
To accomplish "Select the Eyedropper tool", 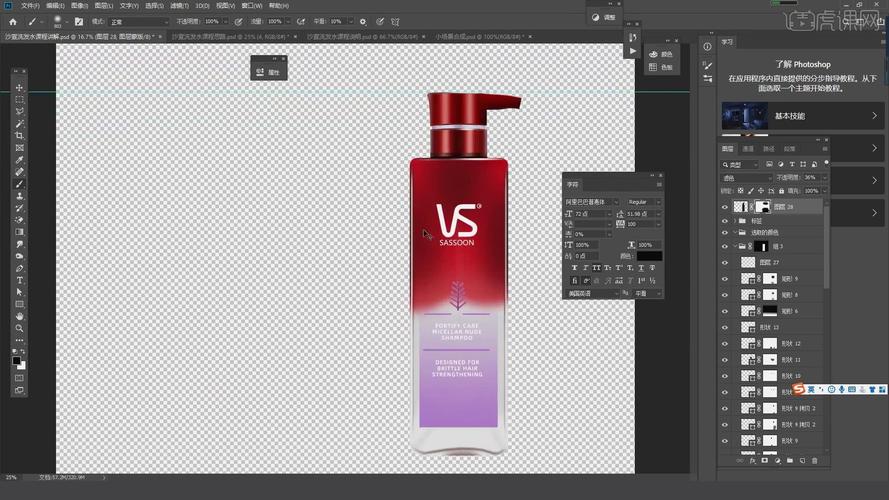I will pyautogui.click(x=19, y=160).
